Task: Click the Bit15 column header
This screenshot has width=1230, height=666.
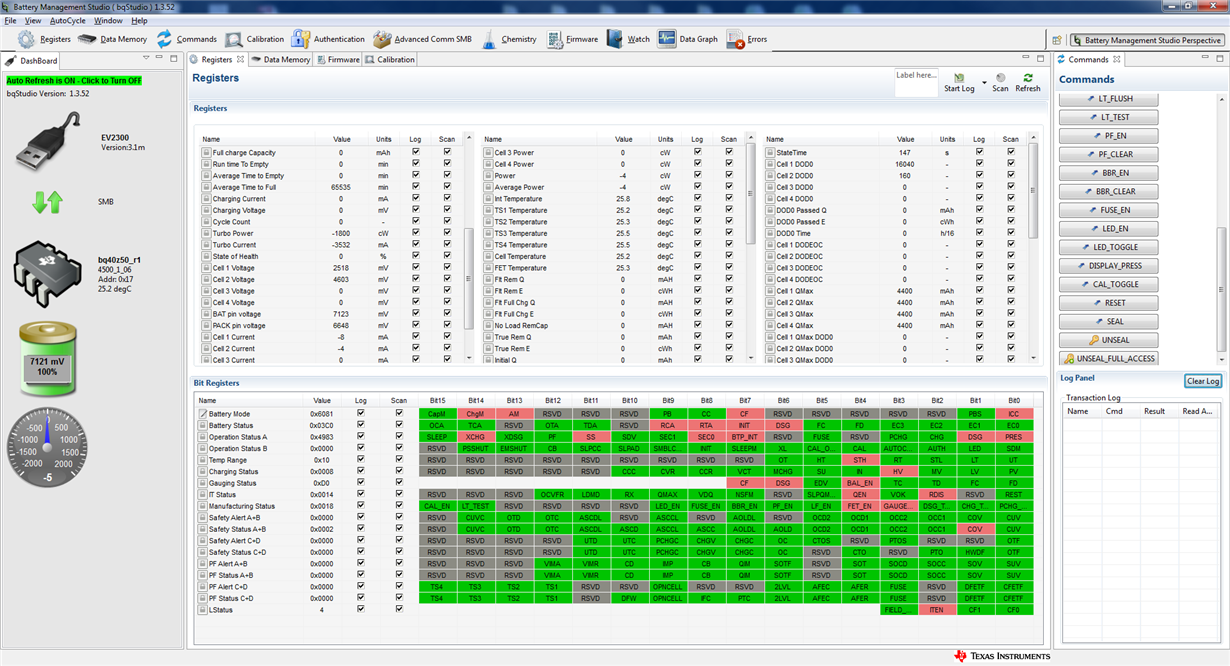Action: pos(437,400)
